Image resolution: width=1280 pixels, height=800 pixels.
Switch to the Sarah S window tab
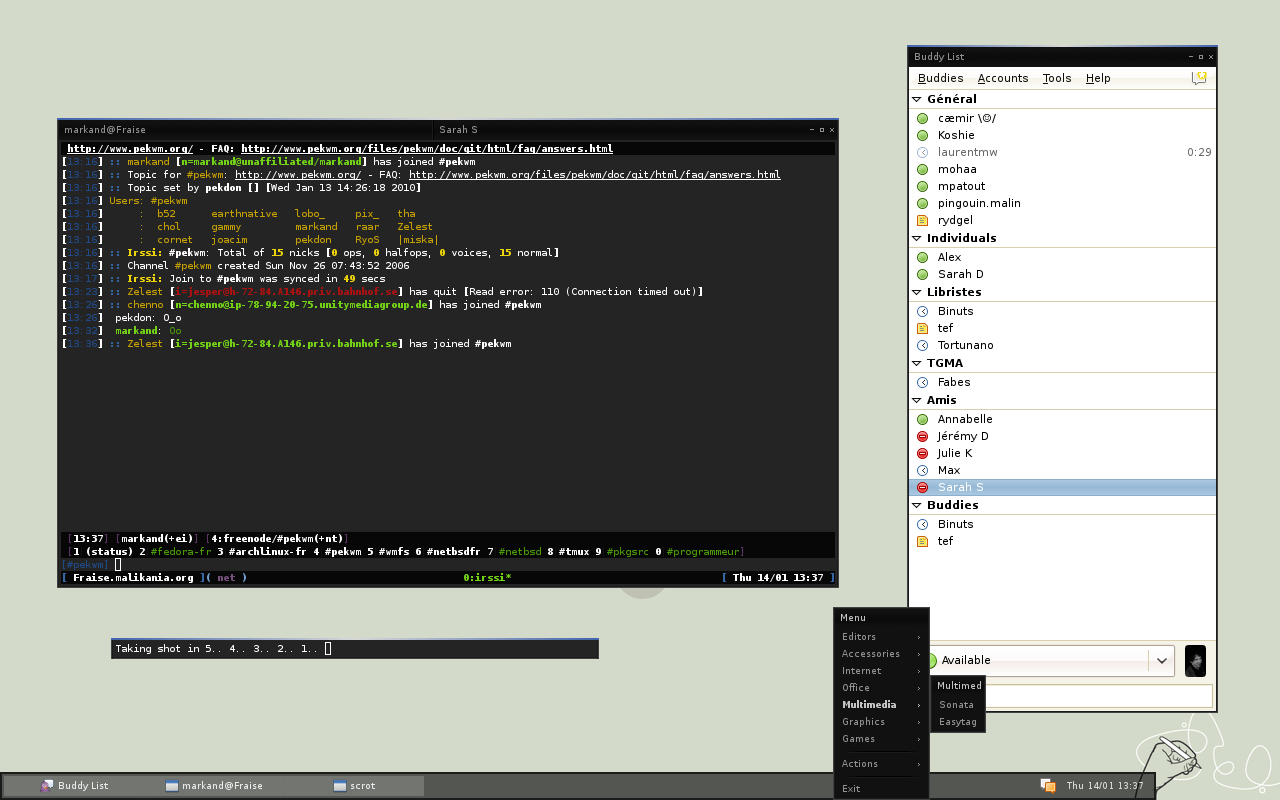620,129
